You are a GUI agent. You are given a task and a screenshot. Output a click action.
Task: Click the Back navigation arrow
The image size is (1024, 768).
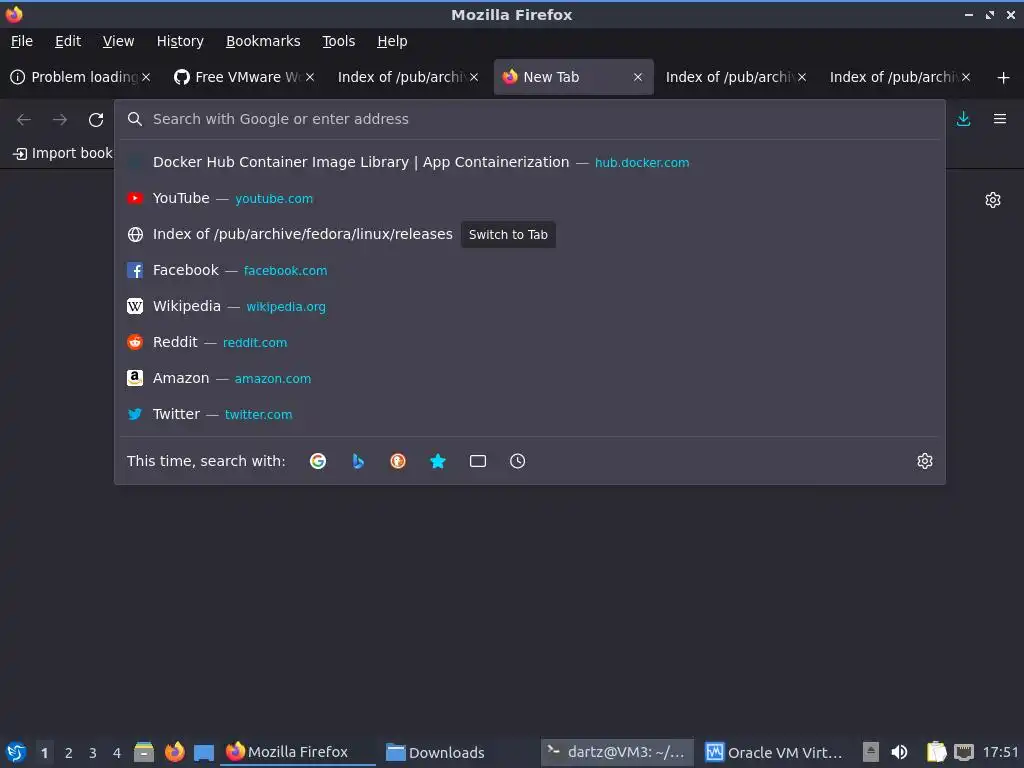click(x=24, y=120)
